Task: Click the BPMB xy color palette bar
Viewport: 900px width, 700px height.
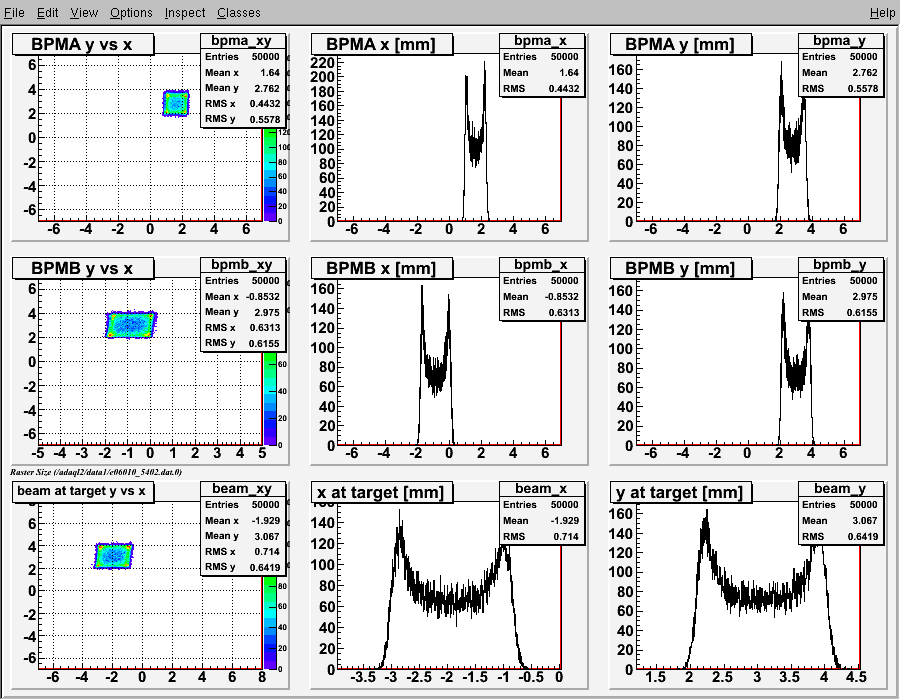Action: pos(270,399)
